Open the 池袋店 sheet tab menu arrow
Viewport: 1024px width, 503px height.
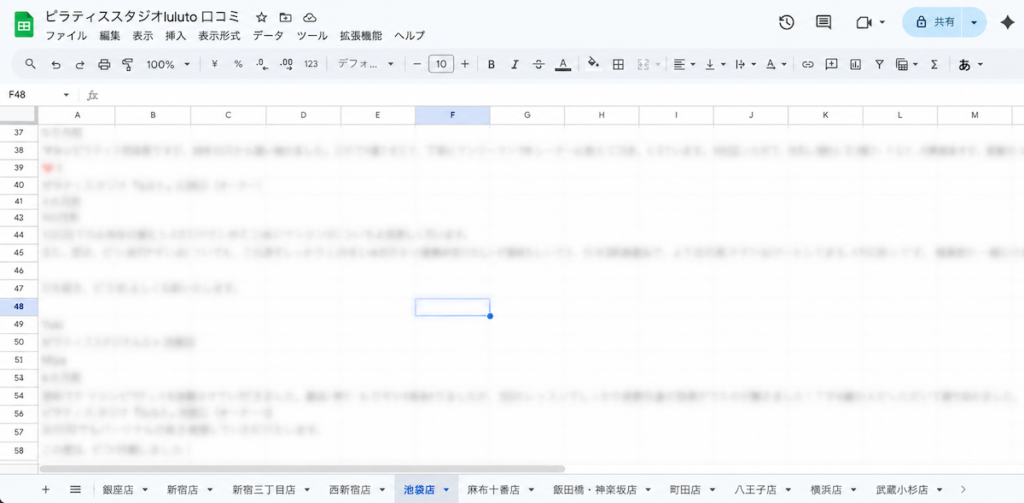pos(446,490)
